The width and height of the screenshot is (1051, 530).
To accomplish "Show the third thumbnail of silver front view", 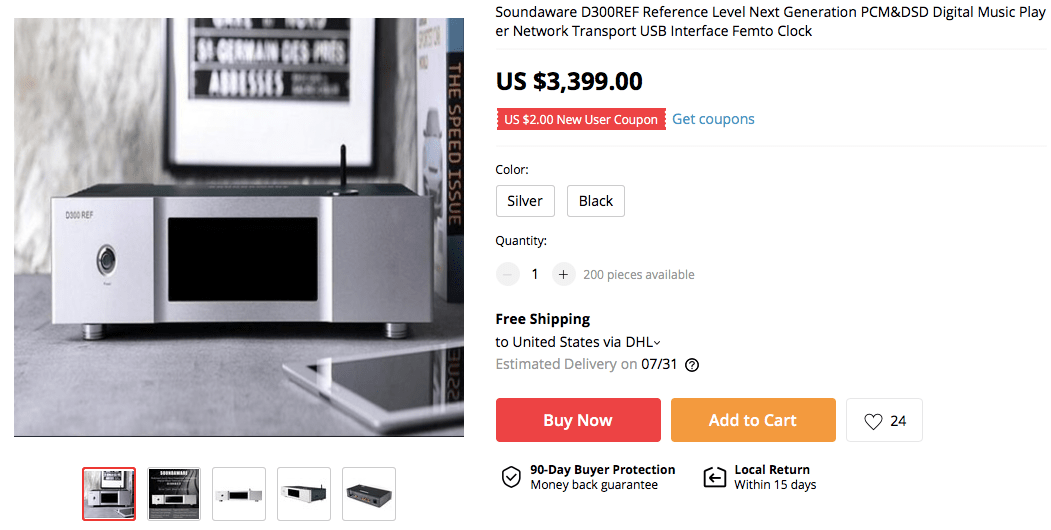I will pyautogui.click(x=239, y=494).
